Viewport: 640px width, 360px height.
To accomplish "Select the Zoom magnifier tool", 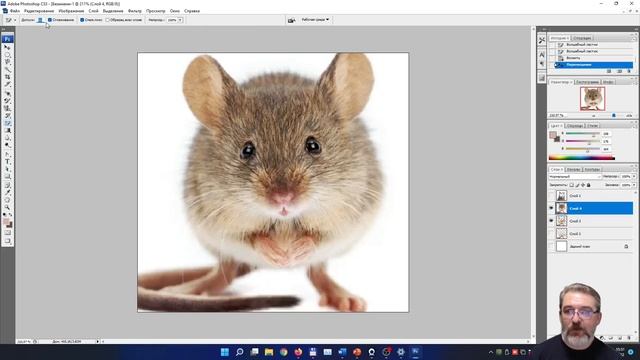I will tap(7, 207).
